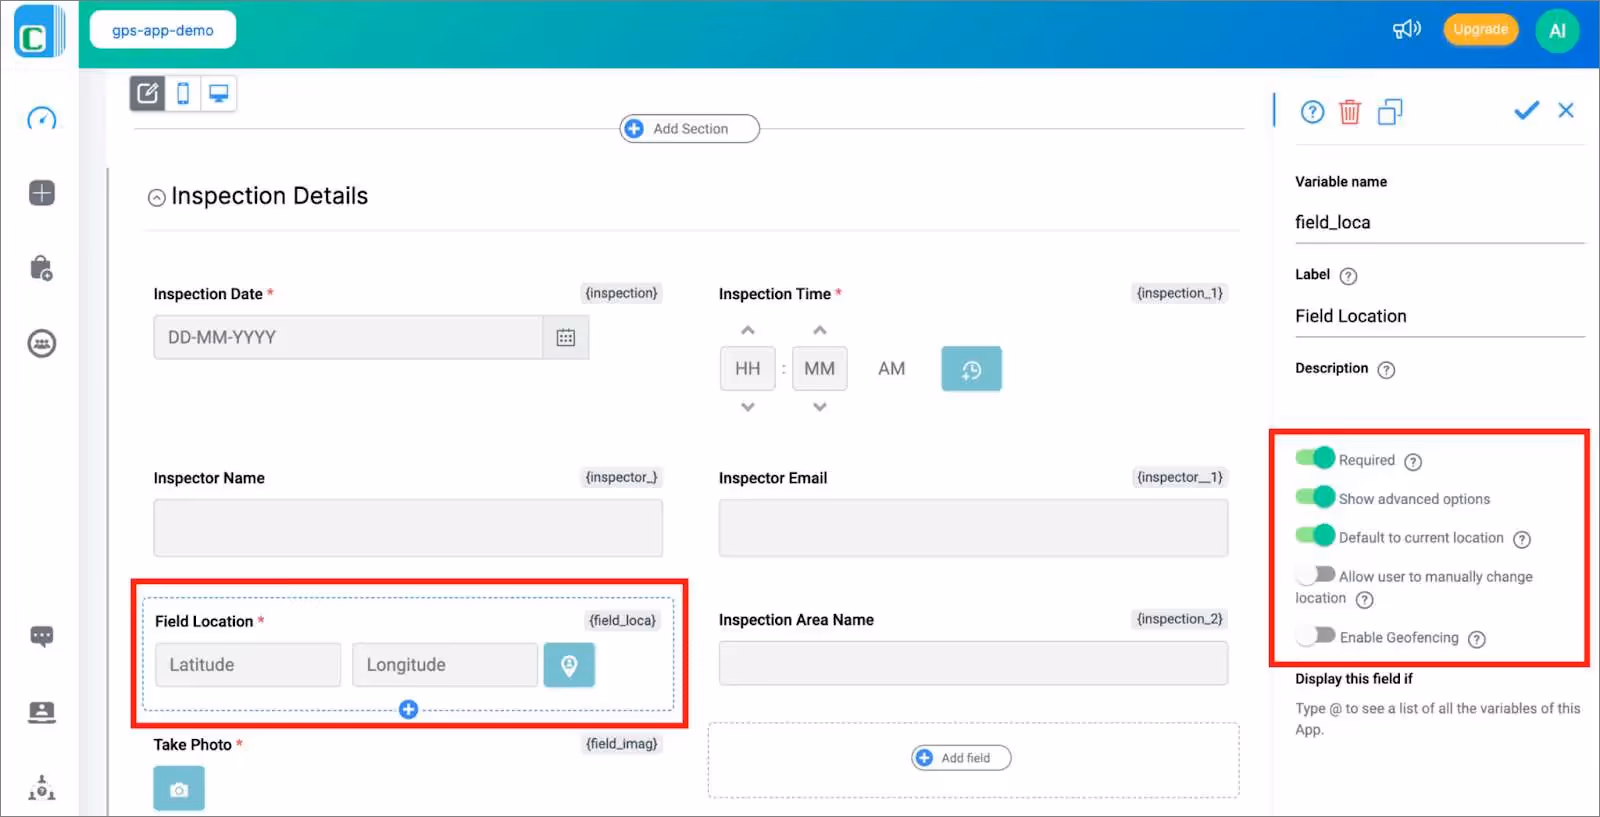Toggle Show advanced options switch
Viewport: 1600px width, 817px height.
tap(1315, 497)
